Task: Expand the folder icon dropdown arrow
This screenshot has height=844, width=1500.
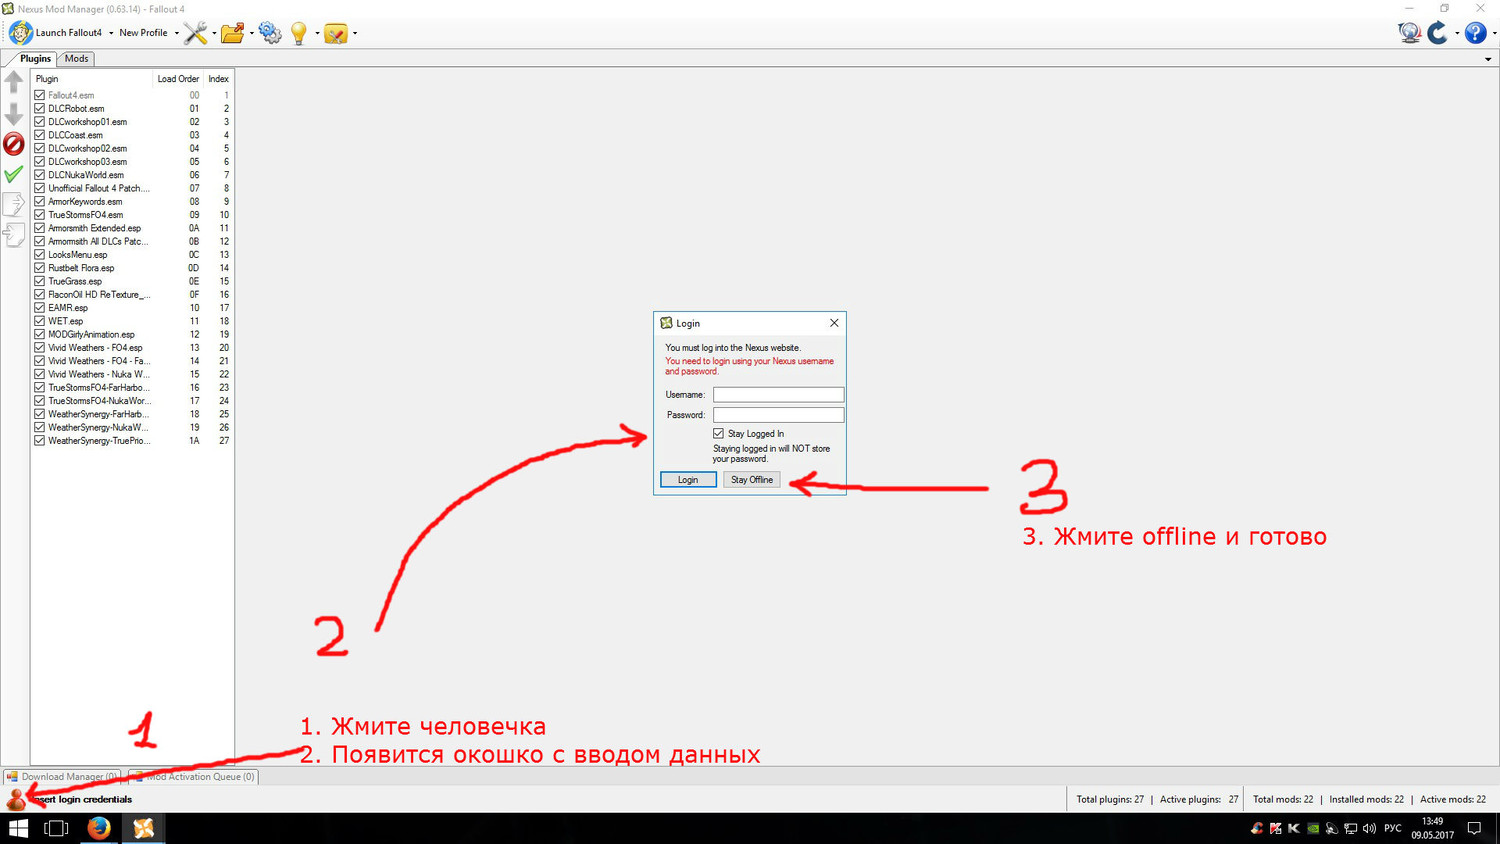Action: point(251,33)
